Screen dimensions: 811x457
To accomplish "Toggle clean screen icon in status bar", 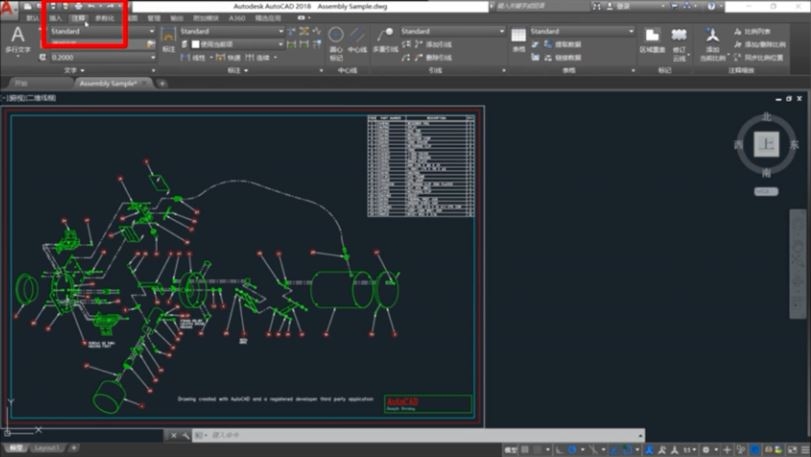I will click(x=793, y=450).
